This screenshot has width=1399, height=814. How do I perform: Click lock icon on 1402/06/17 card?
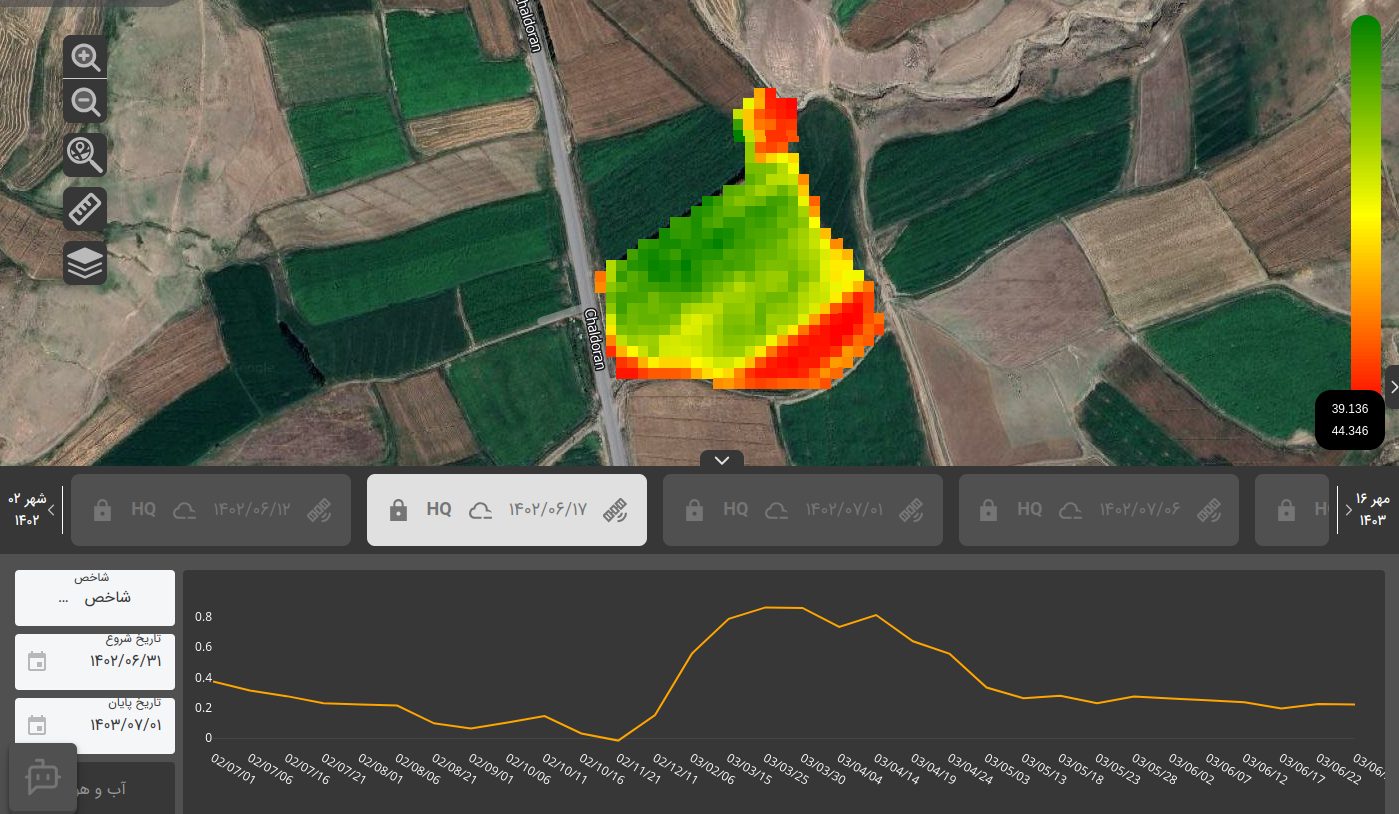pyautogui.click(x=398, y=511)
